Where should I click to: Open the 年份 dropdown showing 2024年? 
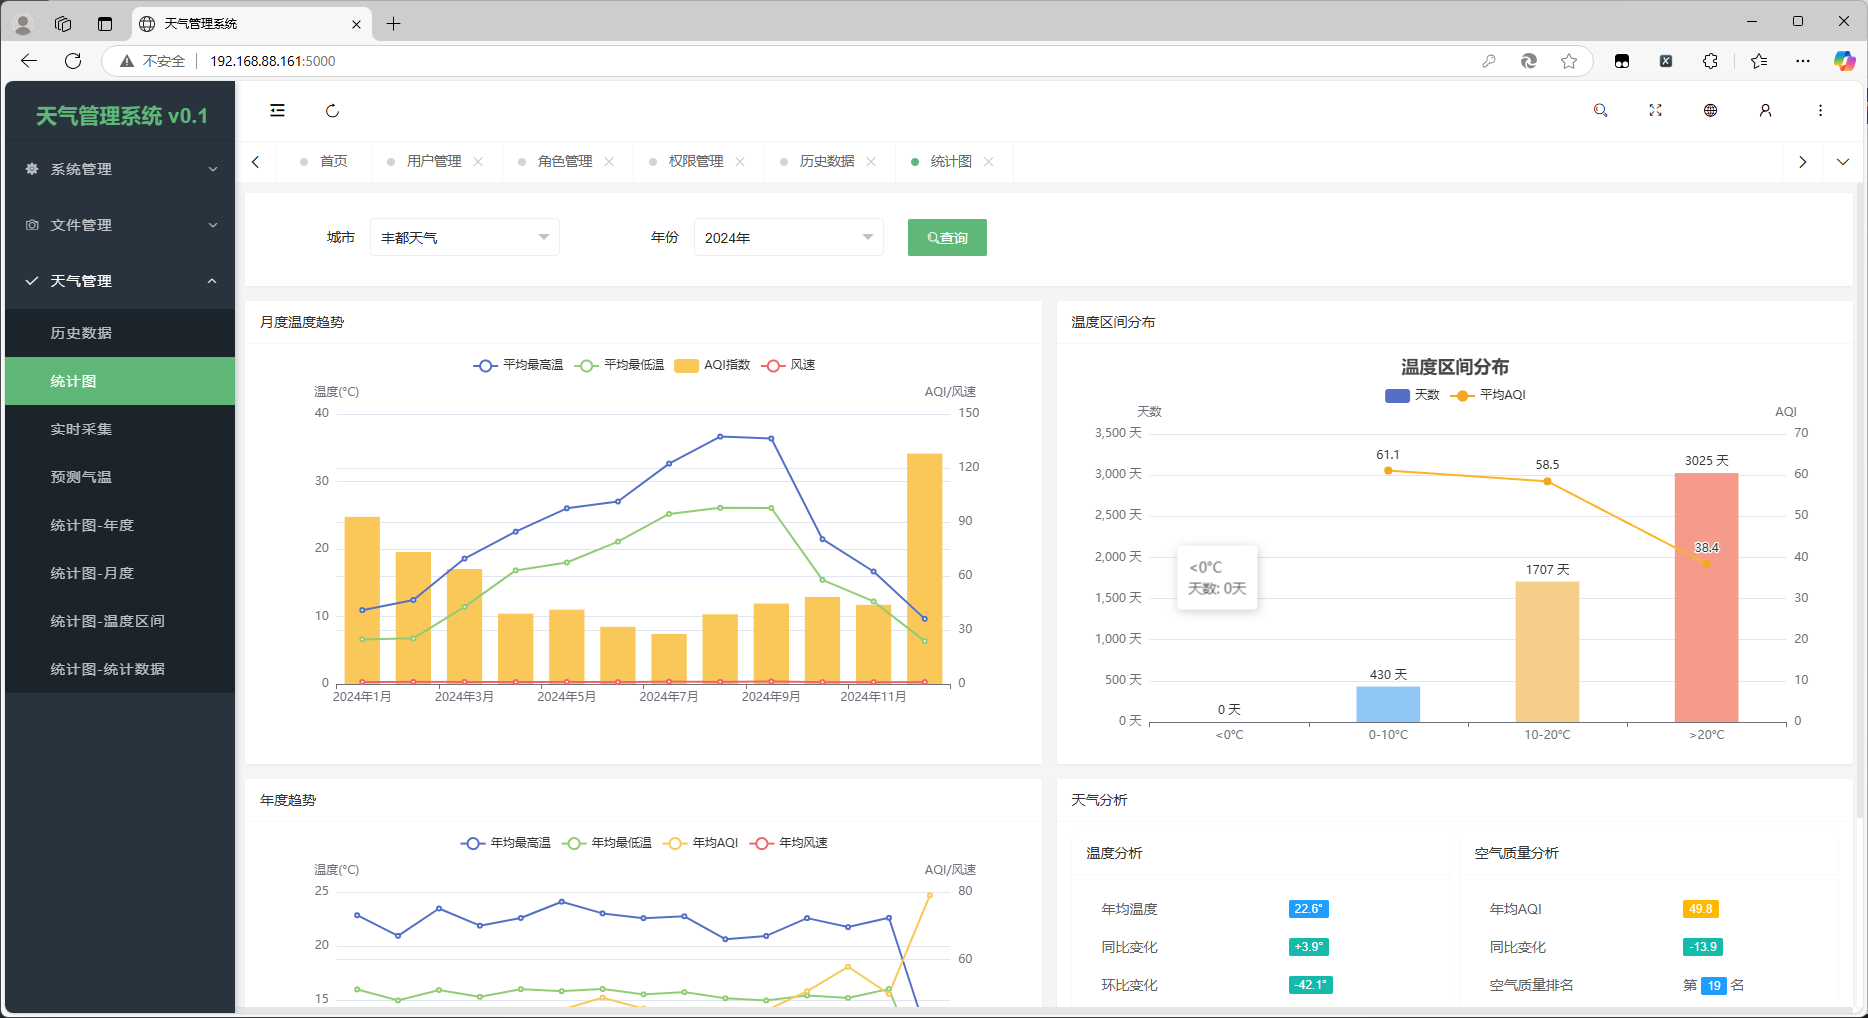click(789, 237)
